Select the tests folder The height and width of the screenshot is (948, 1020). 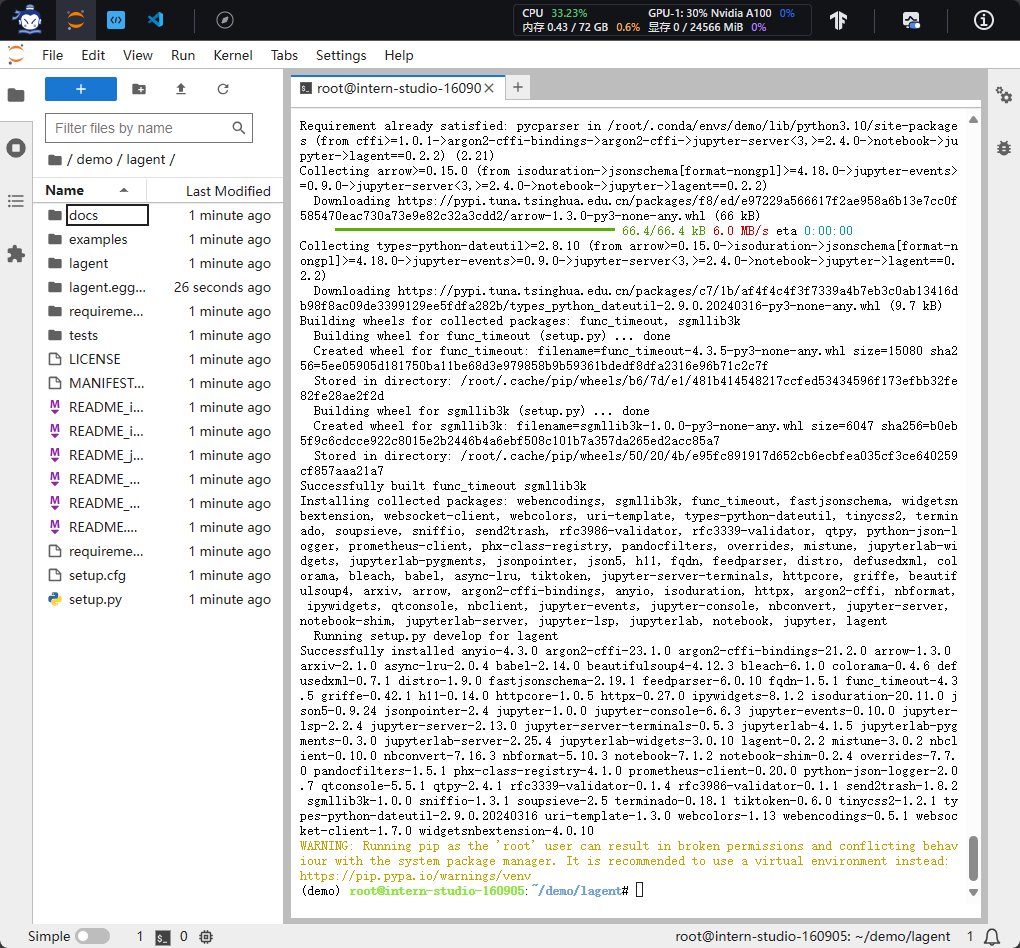159,336
